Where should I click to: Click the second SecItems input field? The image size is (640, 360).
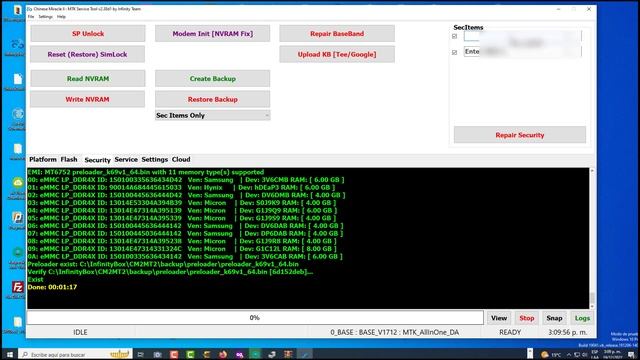[x=522, y=51]
